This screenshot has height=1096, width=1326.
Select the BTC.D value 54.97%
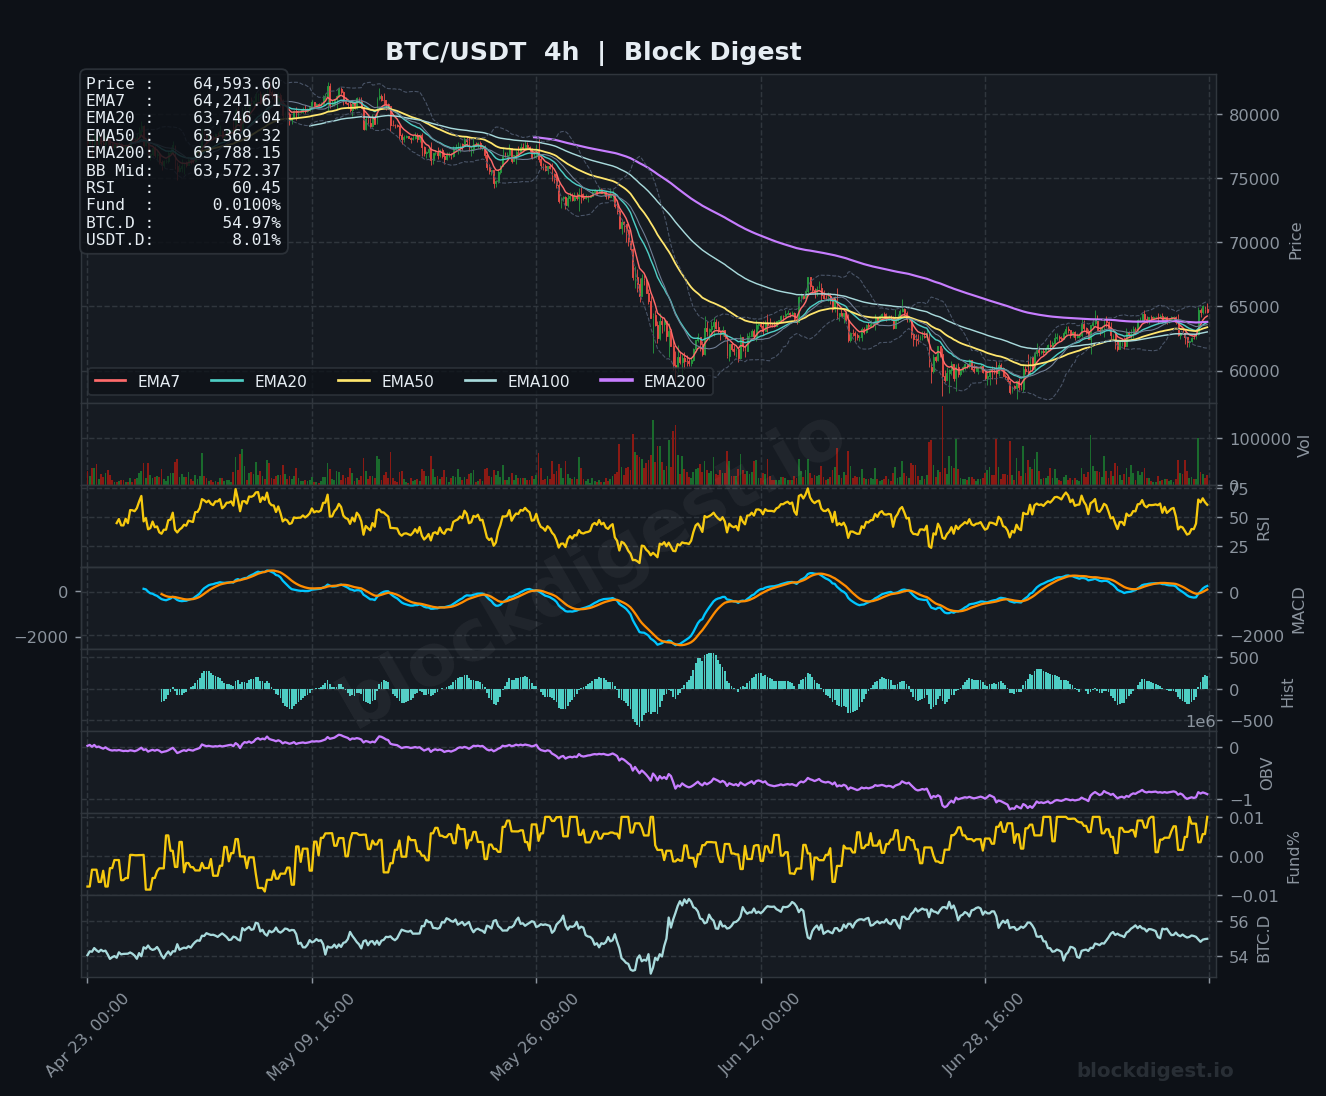(251, 223)
